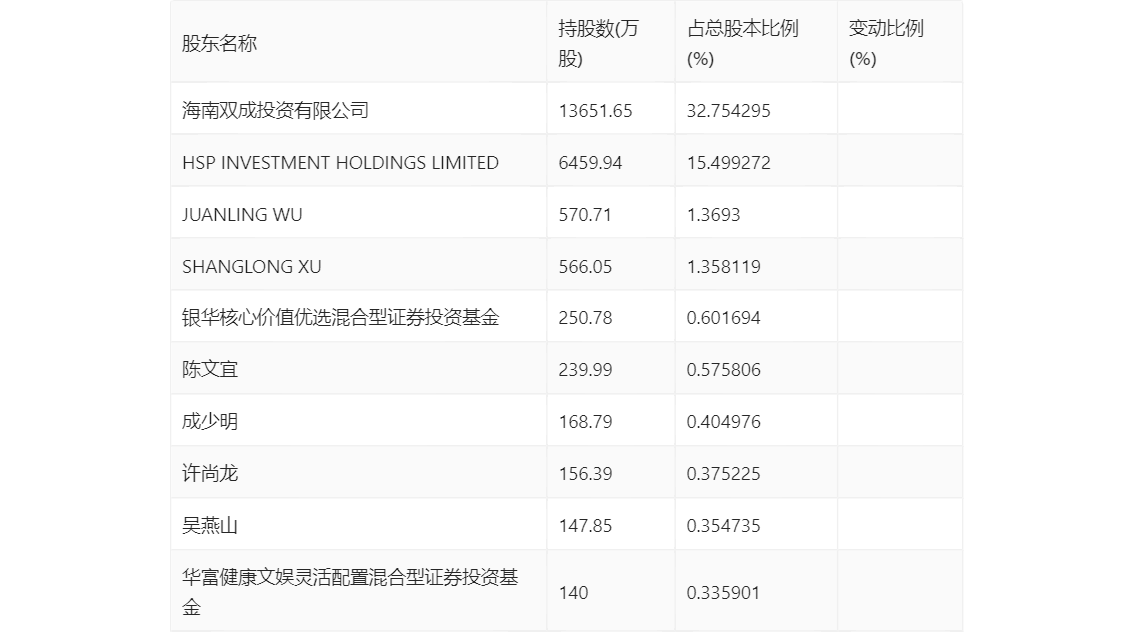Click the percentage 0.354735

tap(723, 526)
